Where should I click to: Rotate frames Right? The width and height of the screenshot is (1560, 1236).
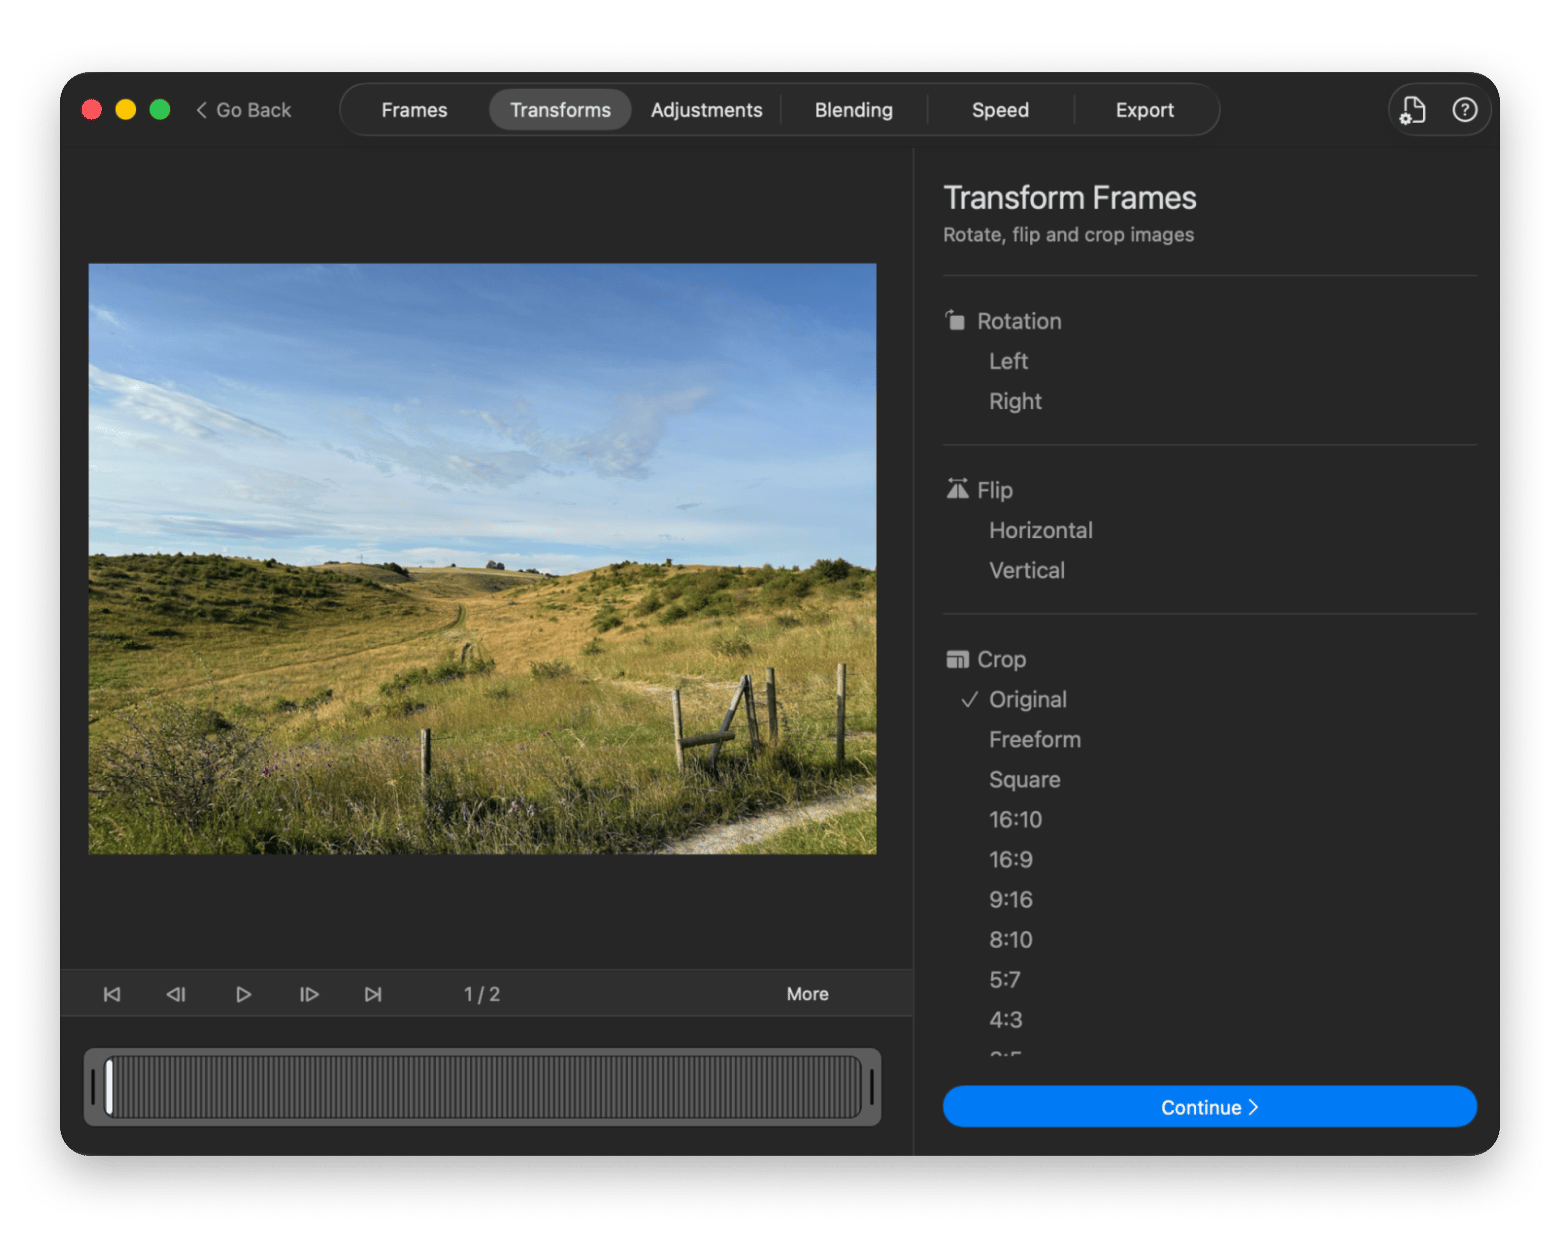pos(1015,401)
